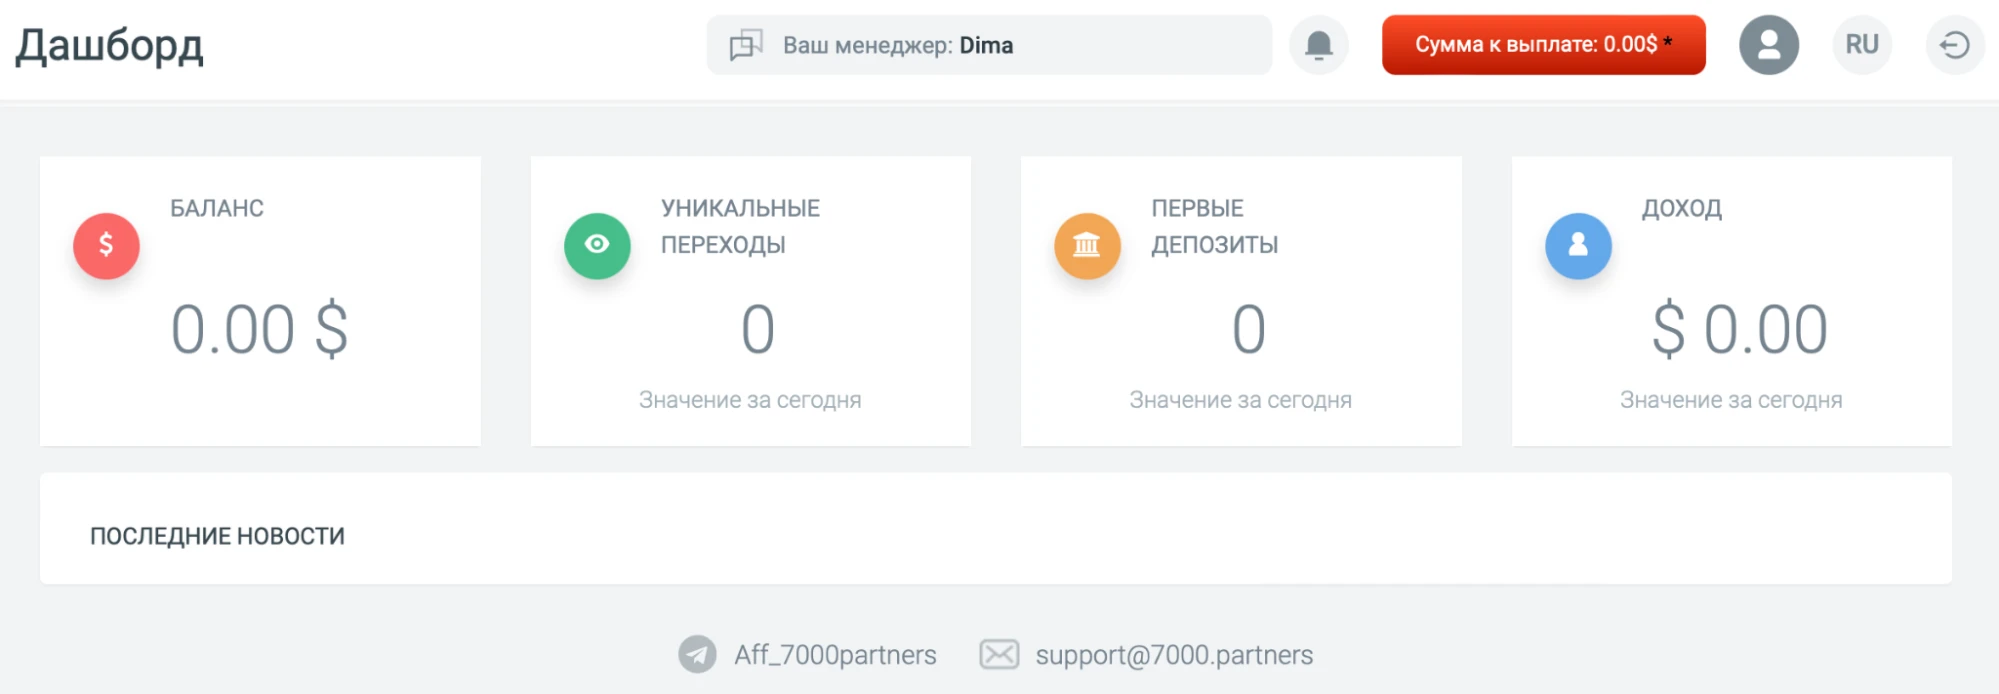
Task: Click the '0' value in First Deposits card
Action: pos(1249,330)
